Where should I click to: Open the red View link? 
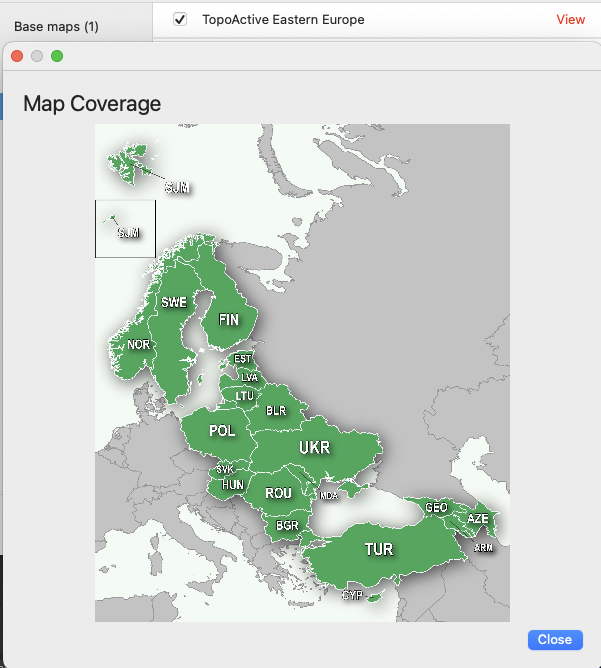(570, 19)
